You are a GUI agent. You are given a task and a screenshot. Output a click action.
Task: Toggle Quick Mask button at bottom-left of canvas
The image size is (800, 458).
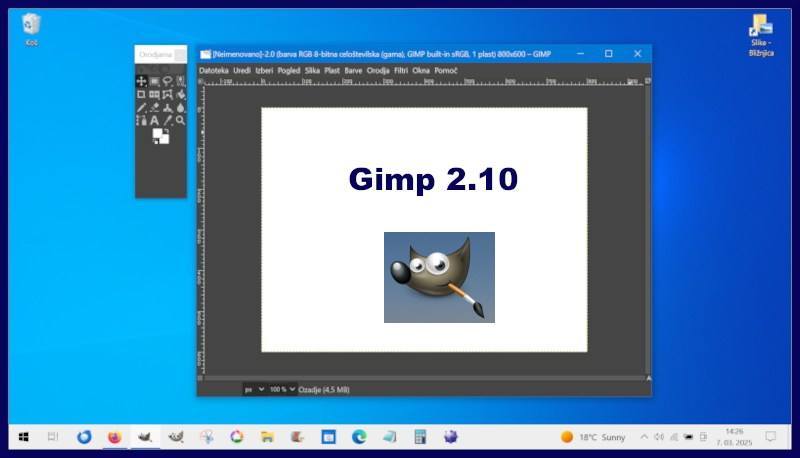click(x=201, y=378)
